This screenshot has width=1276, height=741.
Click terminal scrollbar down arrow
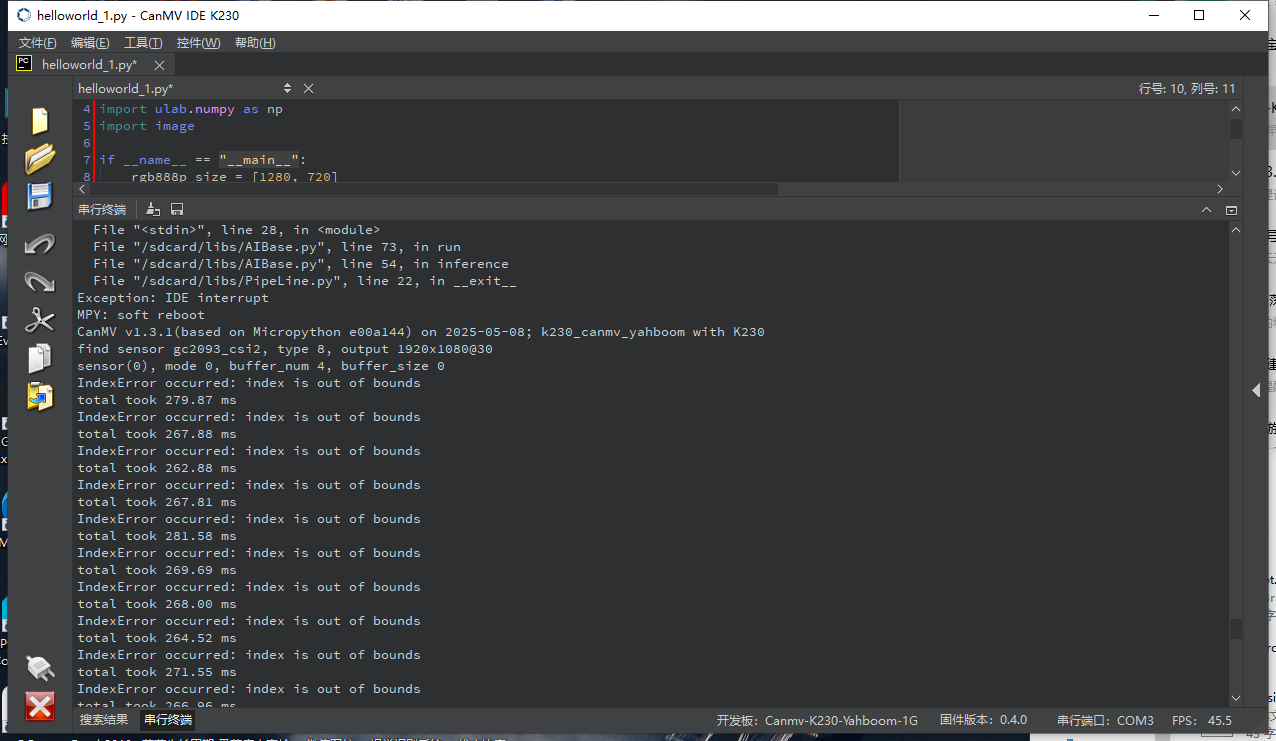point(1236,697)
